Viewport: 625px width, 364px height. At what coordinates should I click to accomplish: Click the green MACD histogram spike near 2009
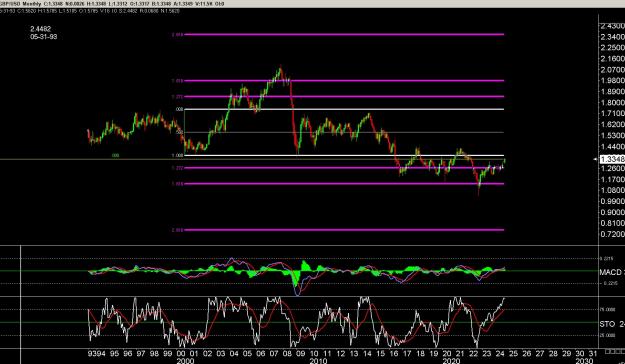point(306,266)
